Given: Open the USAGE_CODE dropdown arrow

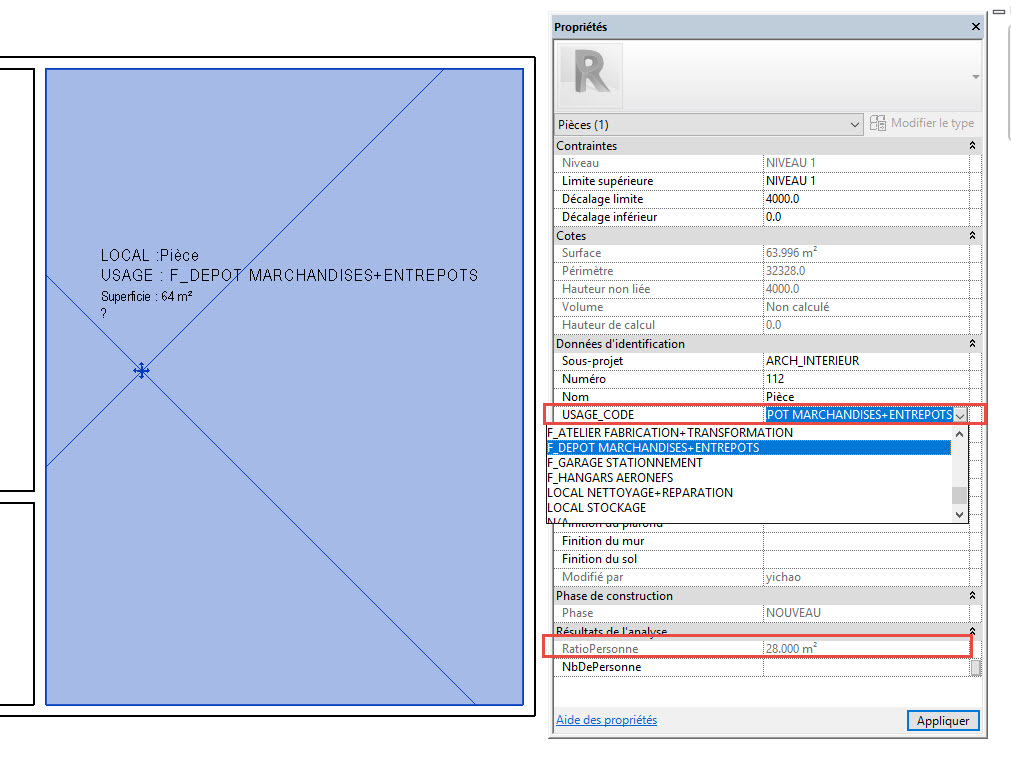Looking at the screenshot, I should [x=960, y=415].
